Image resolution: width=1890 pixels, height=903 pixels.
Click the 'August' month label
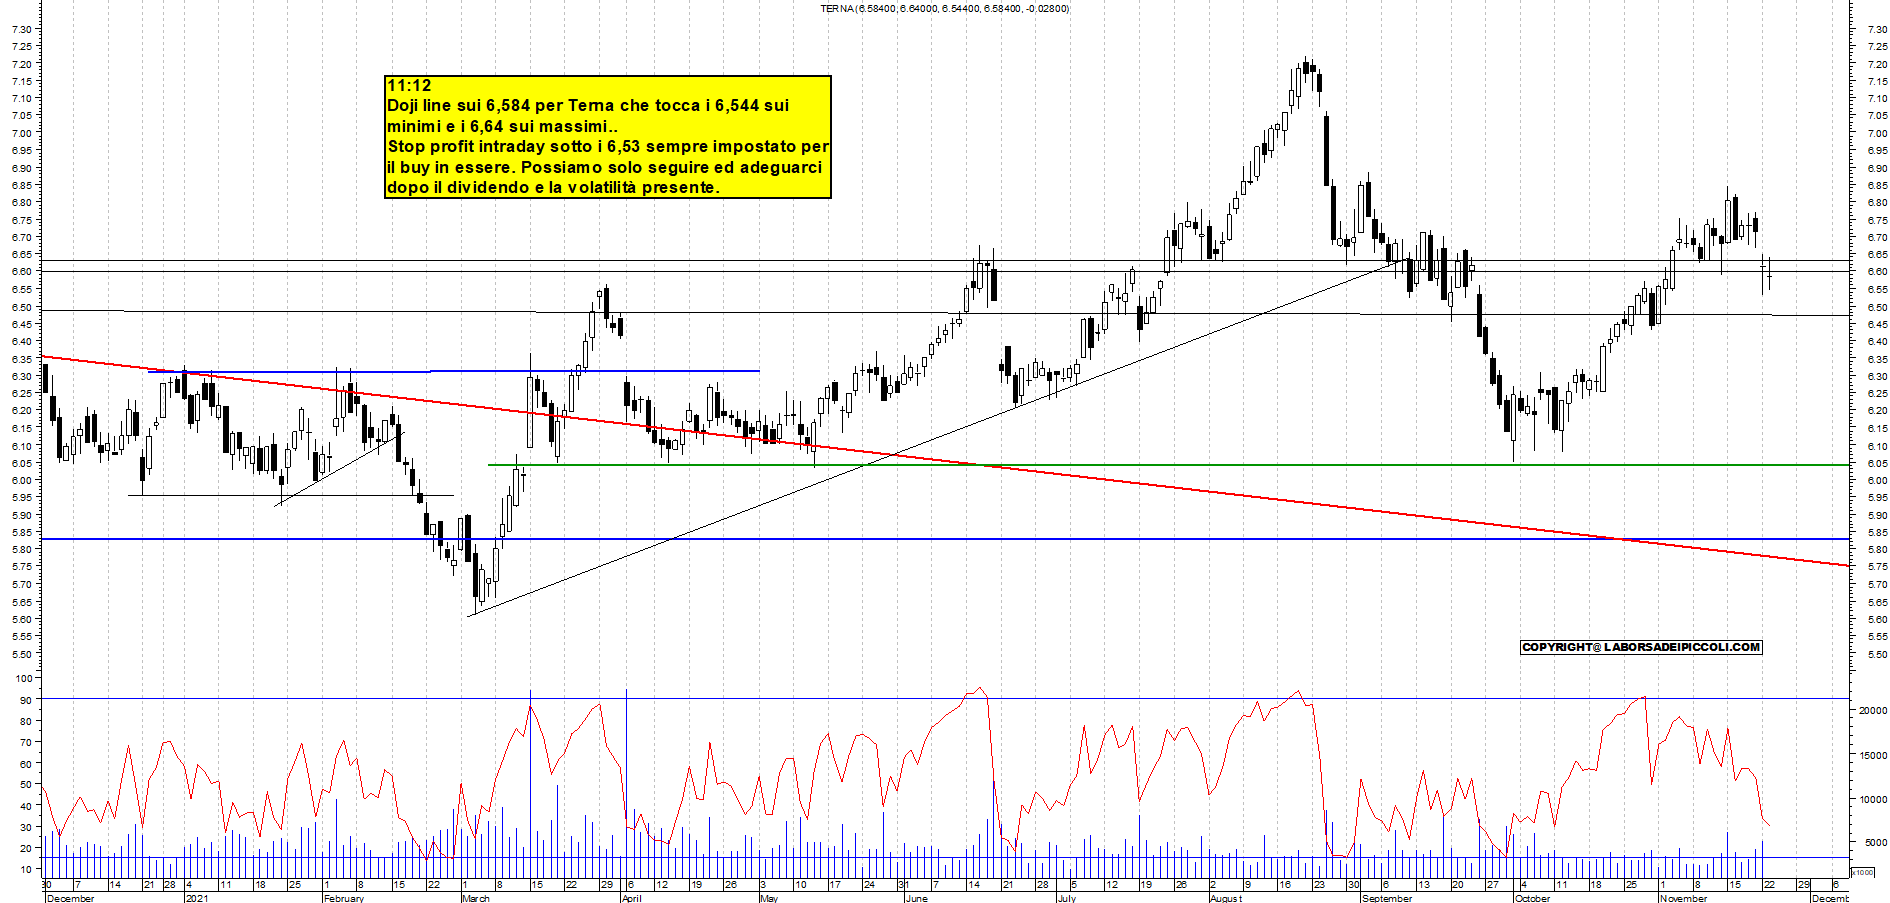pyautogui.click(x=1225, y=898)
